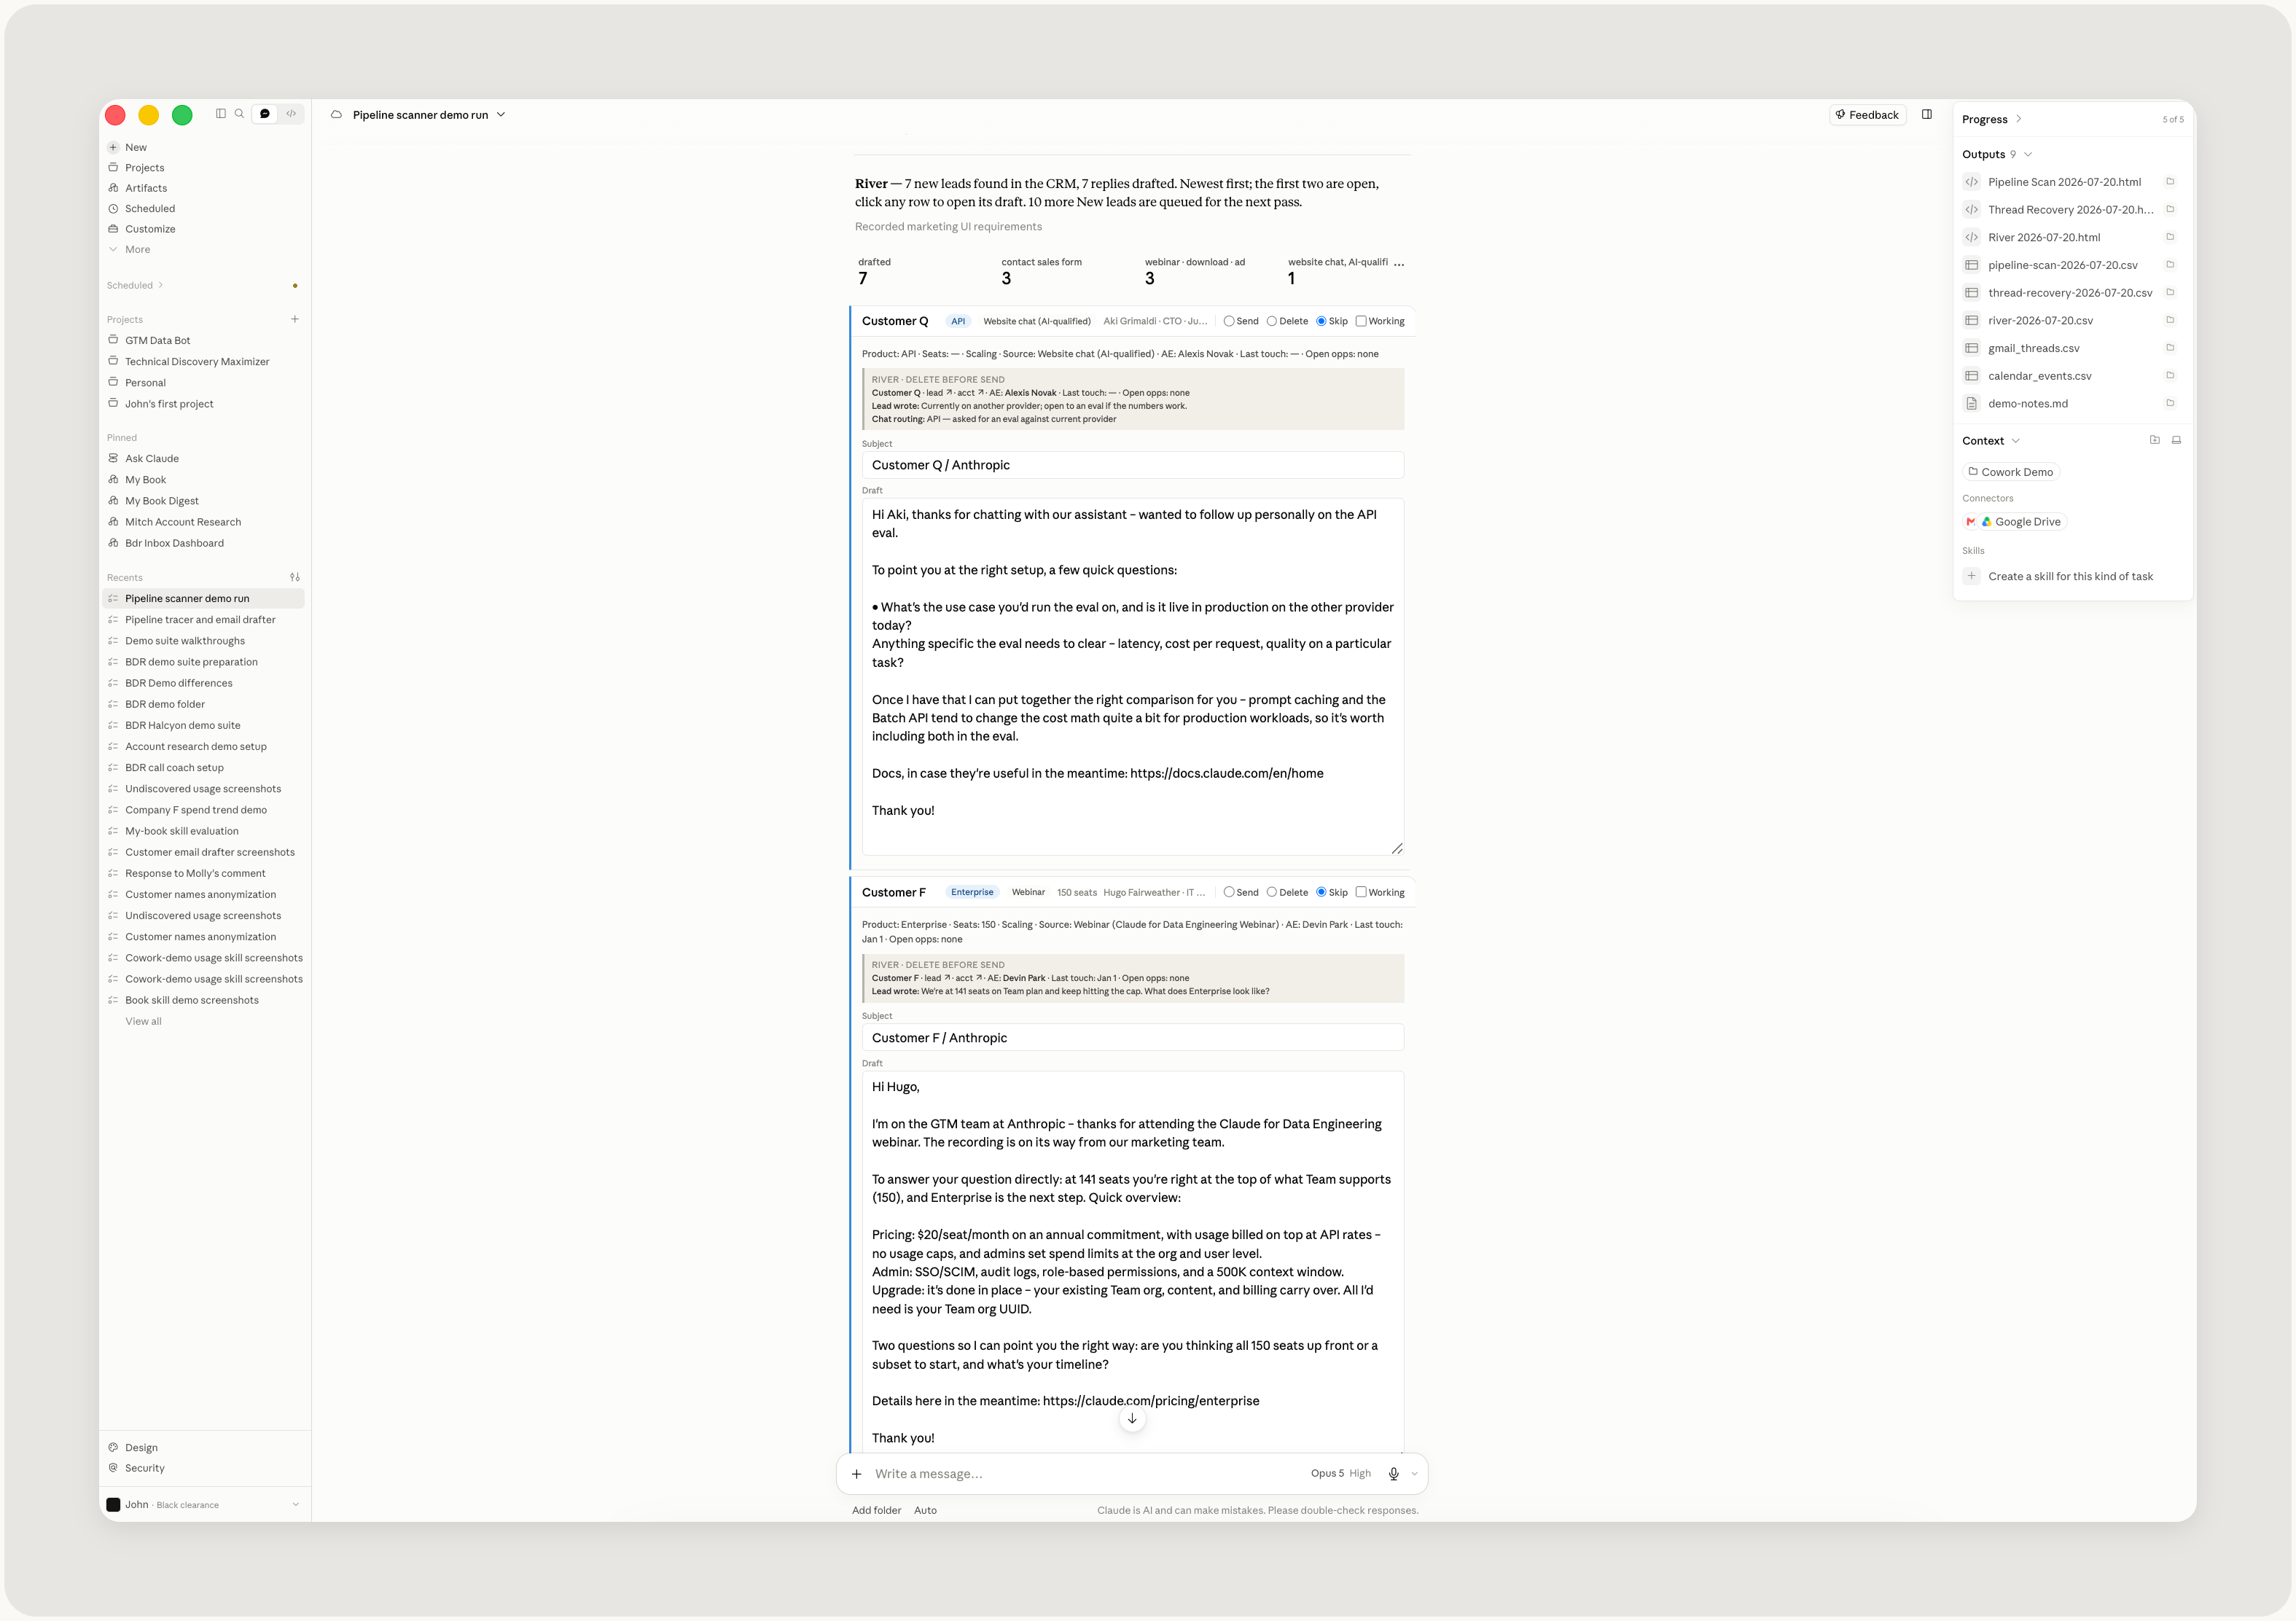Click the plus icon beside Create a skill
The image size is (2296, 1621).
[1972, 576]
